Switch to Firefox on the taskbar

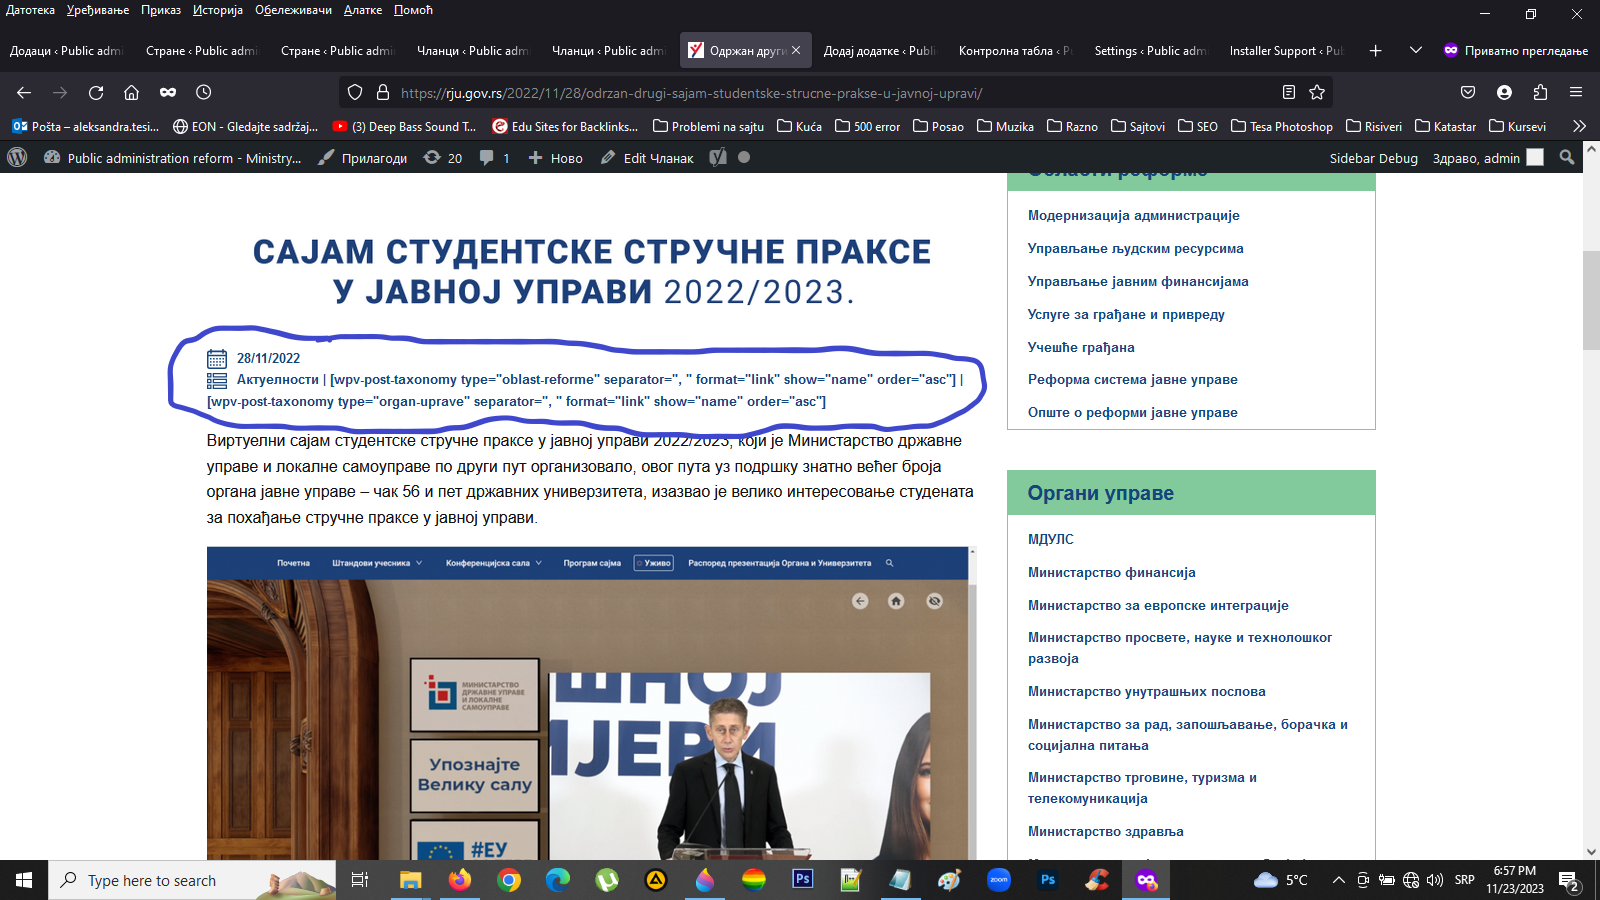click(460, 880)
